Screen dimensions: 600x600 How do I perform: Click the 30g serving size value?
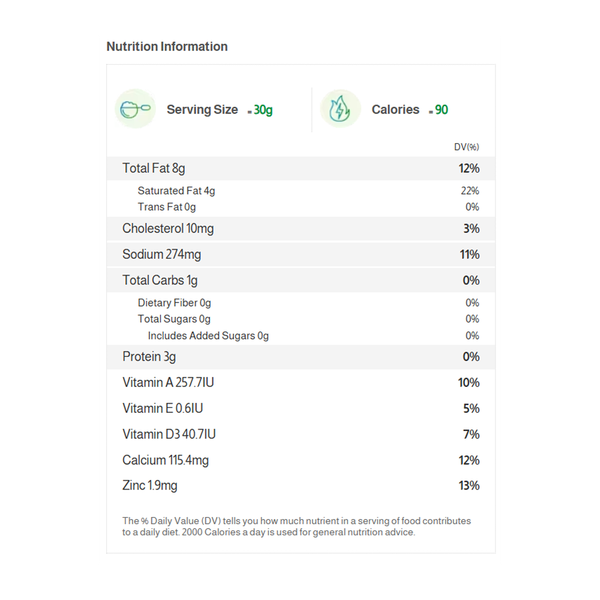263,110
